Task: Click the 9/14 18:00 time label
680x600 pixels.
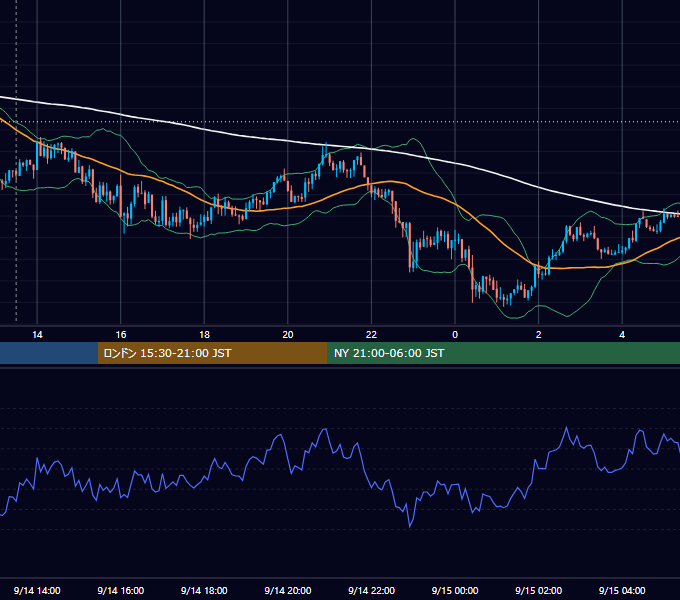Action: [x=204, y=590]
